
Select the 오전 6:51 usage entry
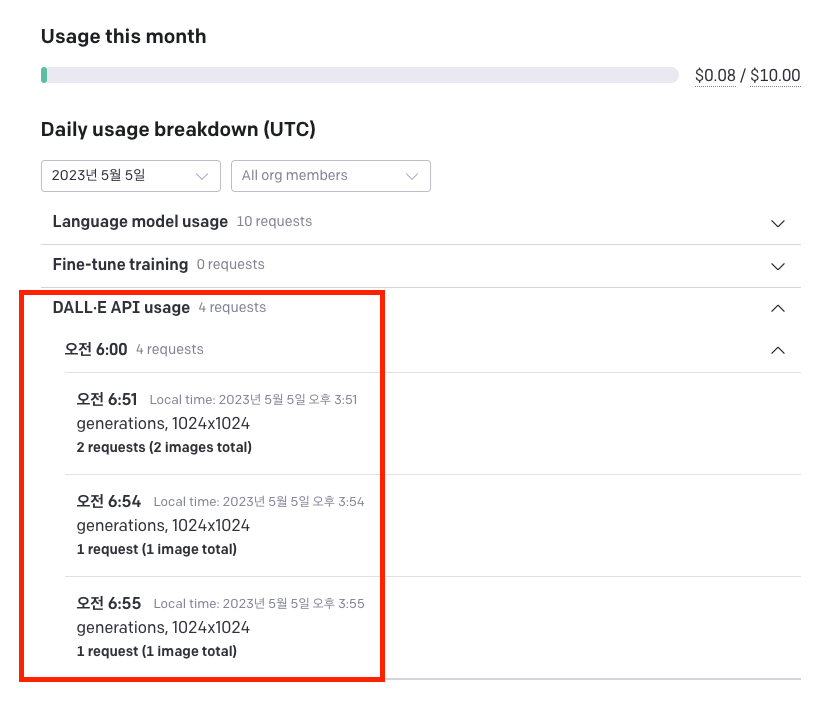click(432, 423)
